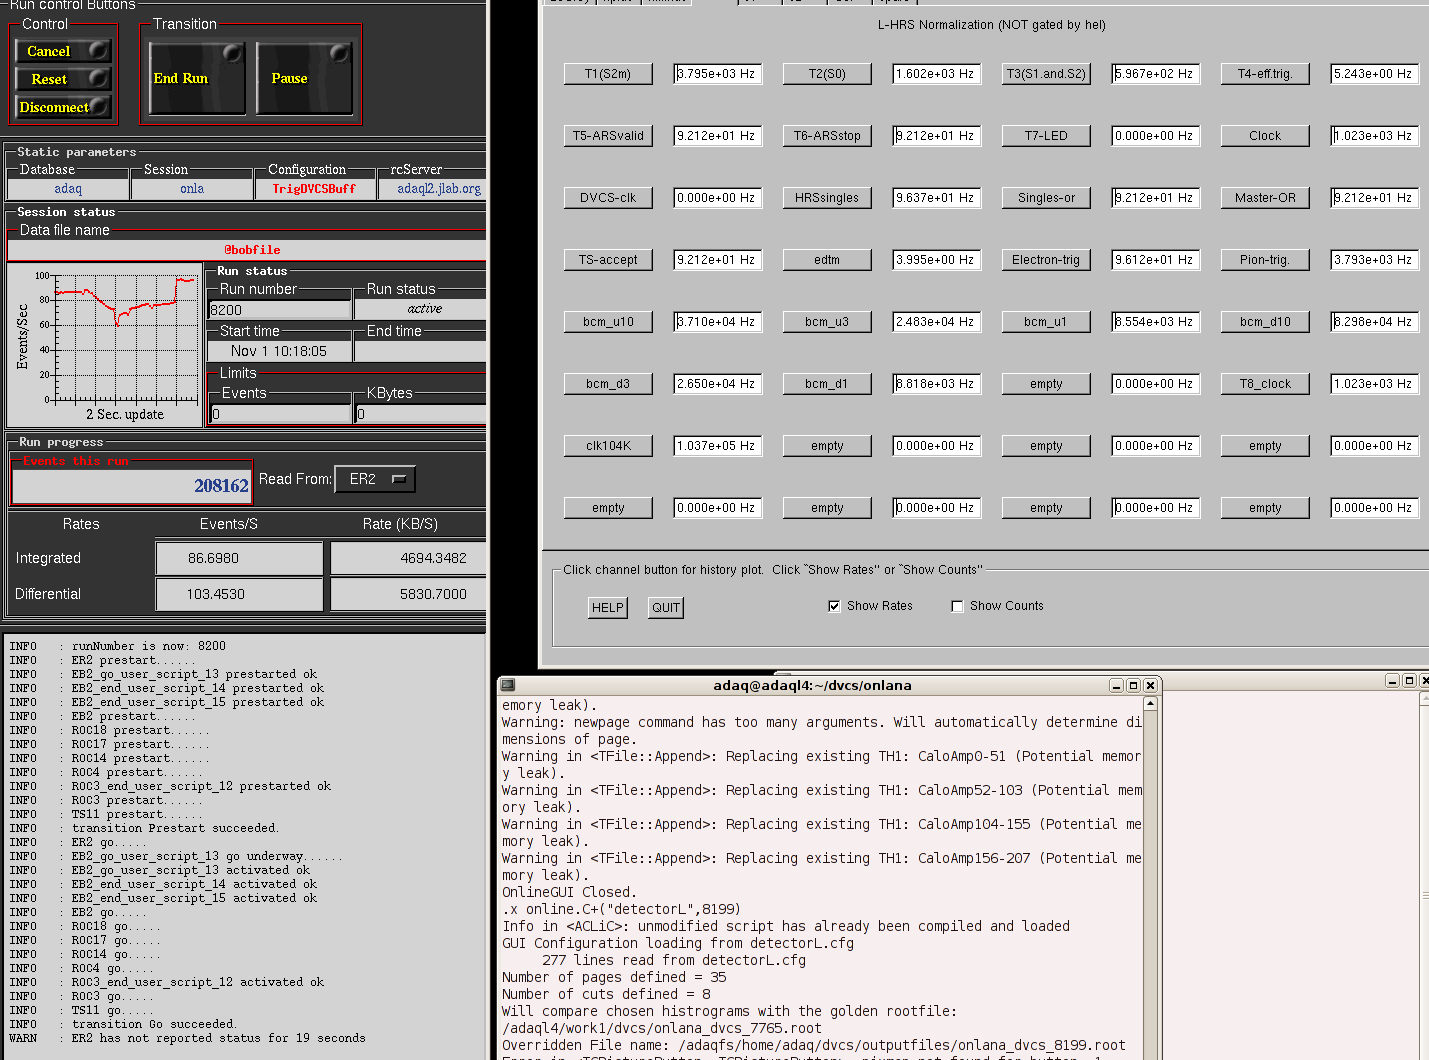Viewport: 1429px width, 1060px height.
Task: Click the bcm_d10 channel button
Action: click(1265, 322)
